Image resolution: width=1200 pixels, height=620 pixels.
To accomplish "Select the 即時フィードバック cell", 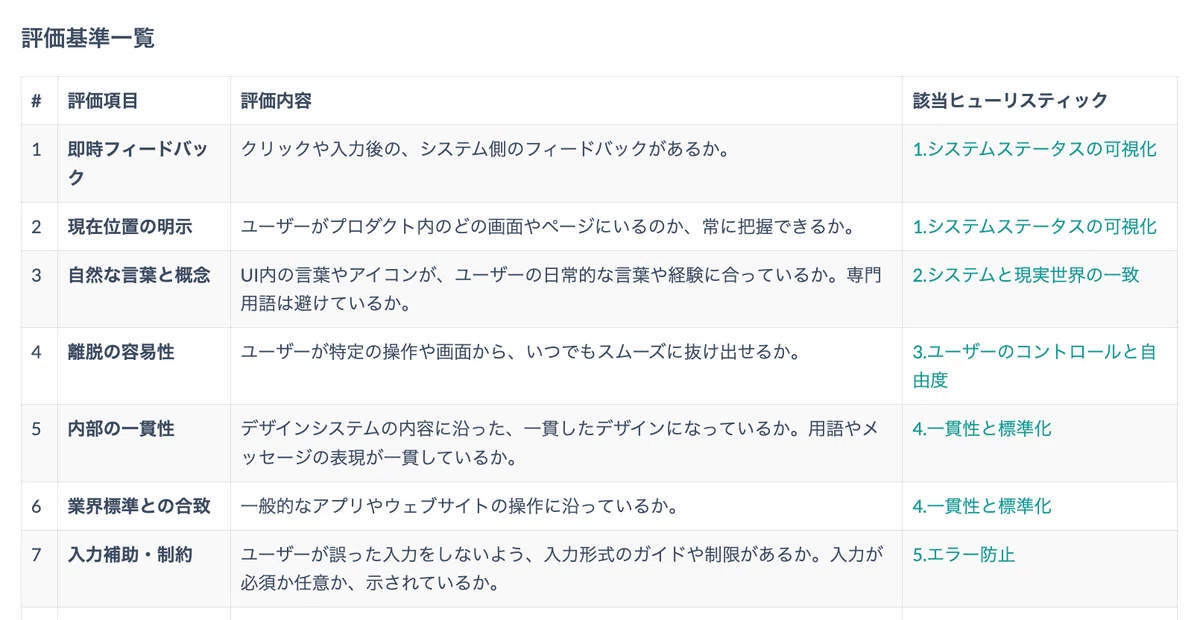I will pyautogui.click(x=144, y=164).
